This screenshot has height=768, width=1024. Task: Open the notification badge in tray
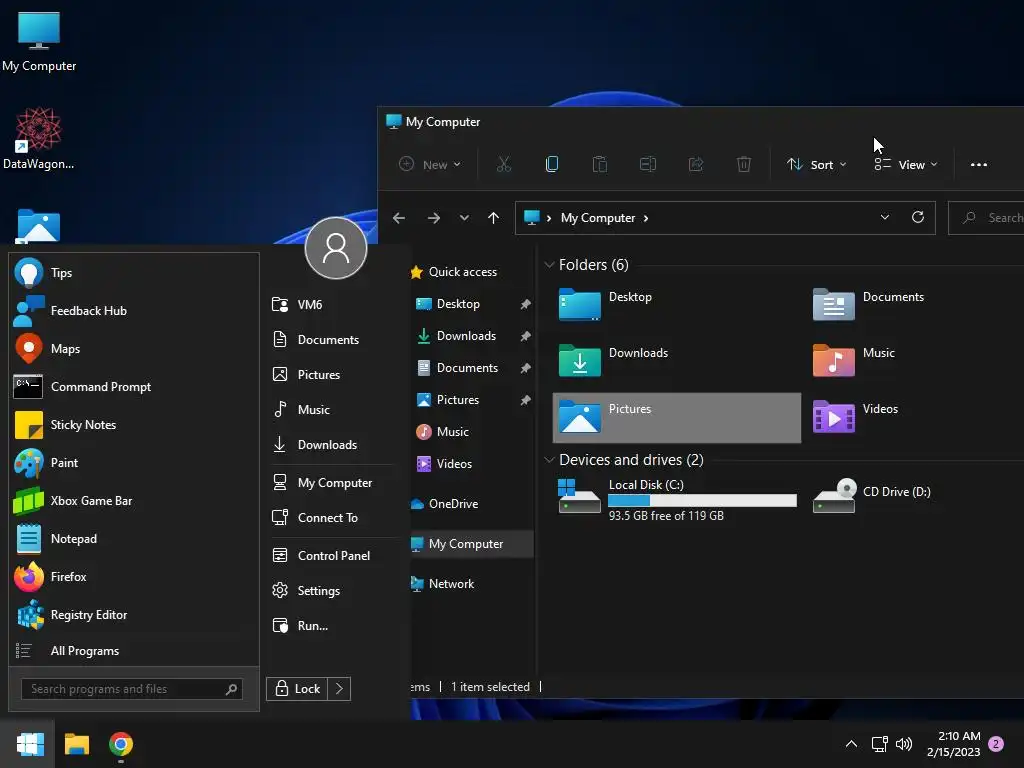[996, 744]
